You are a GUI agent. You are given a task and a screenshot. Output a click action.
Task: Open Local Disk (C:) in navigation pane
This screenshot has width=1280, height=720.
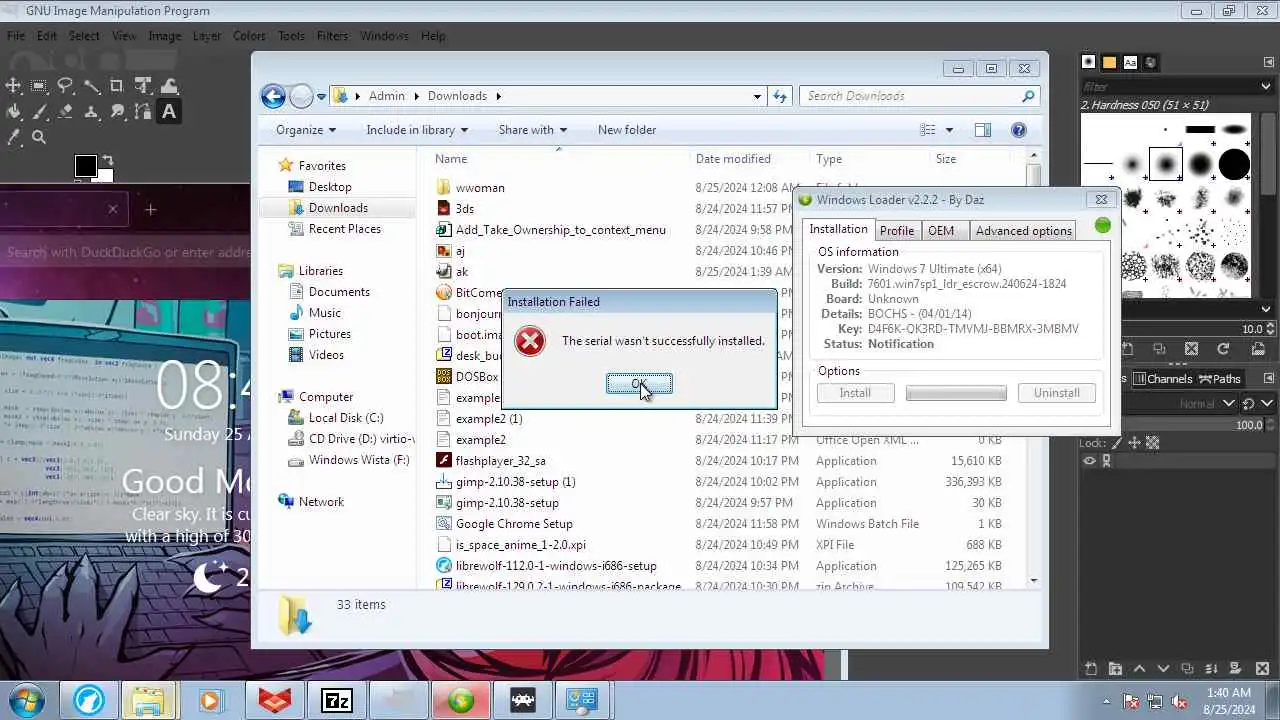pyautogui.click(x=346, y=418)
